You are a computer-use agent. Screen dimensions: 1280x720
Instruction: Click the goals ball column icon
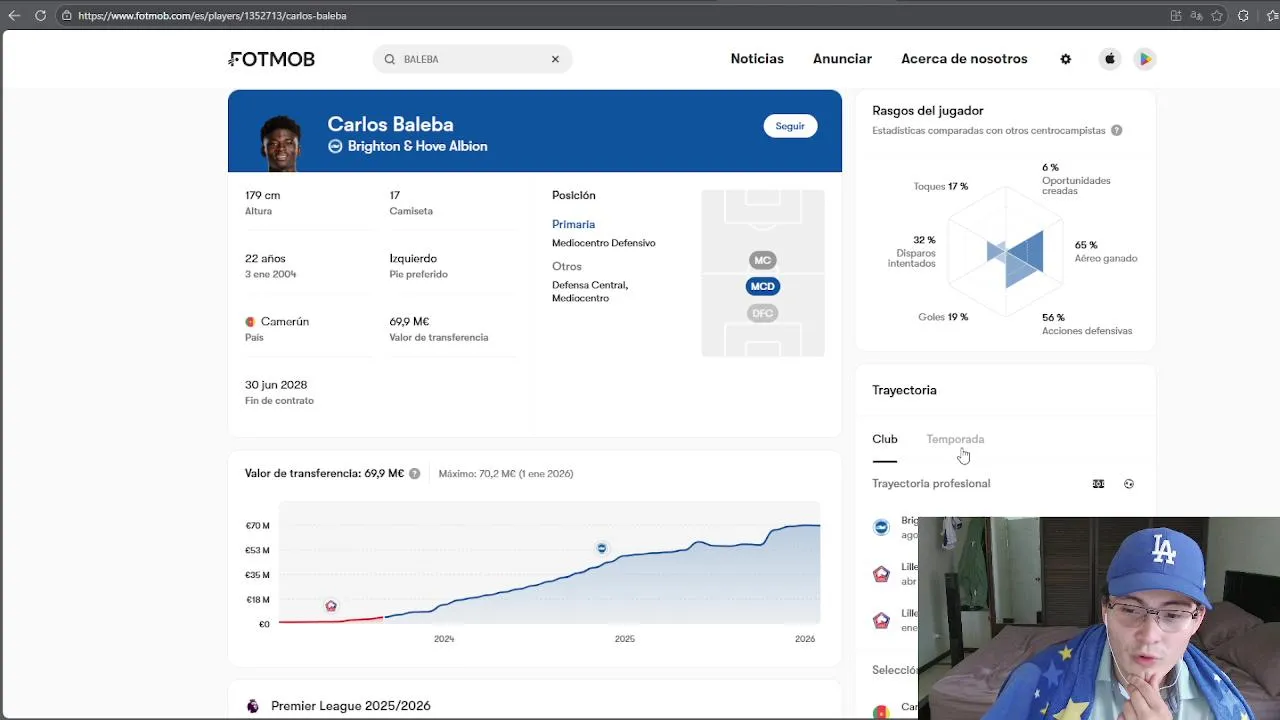point(1129,484)
